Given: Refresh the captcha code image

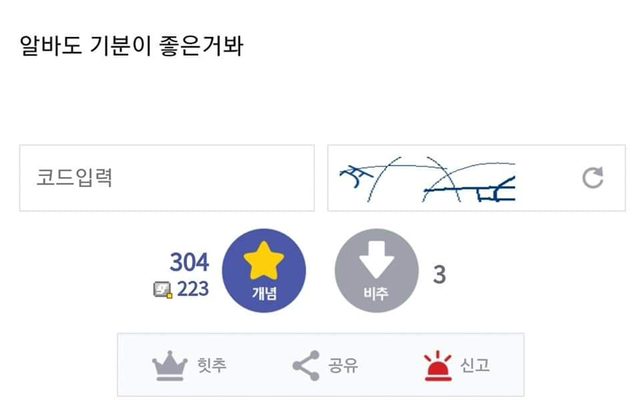Looking at the screenshot, I should coord(593,178).
